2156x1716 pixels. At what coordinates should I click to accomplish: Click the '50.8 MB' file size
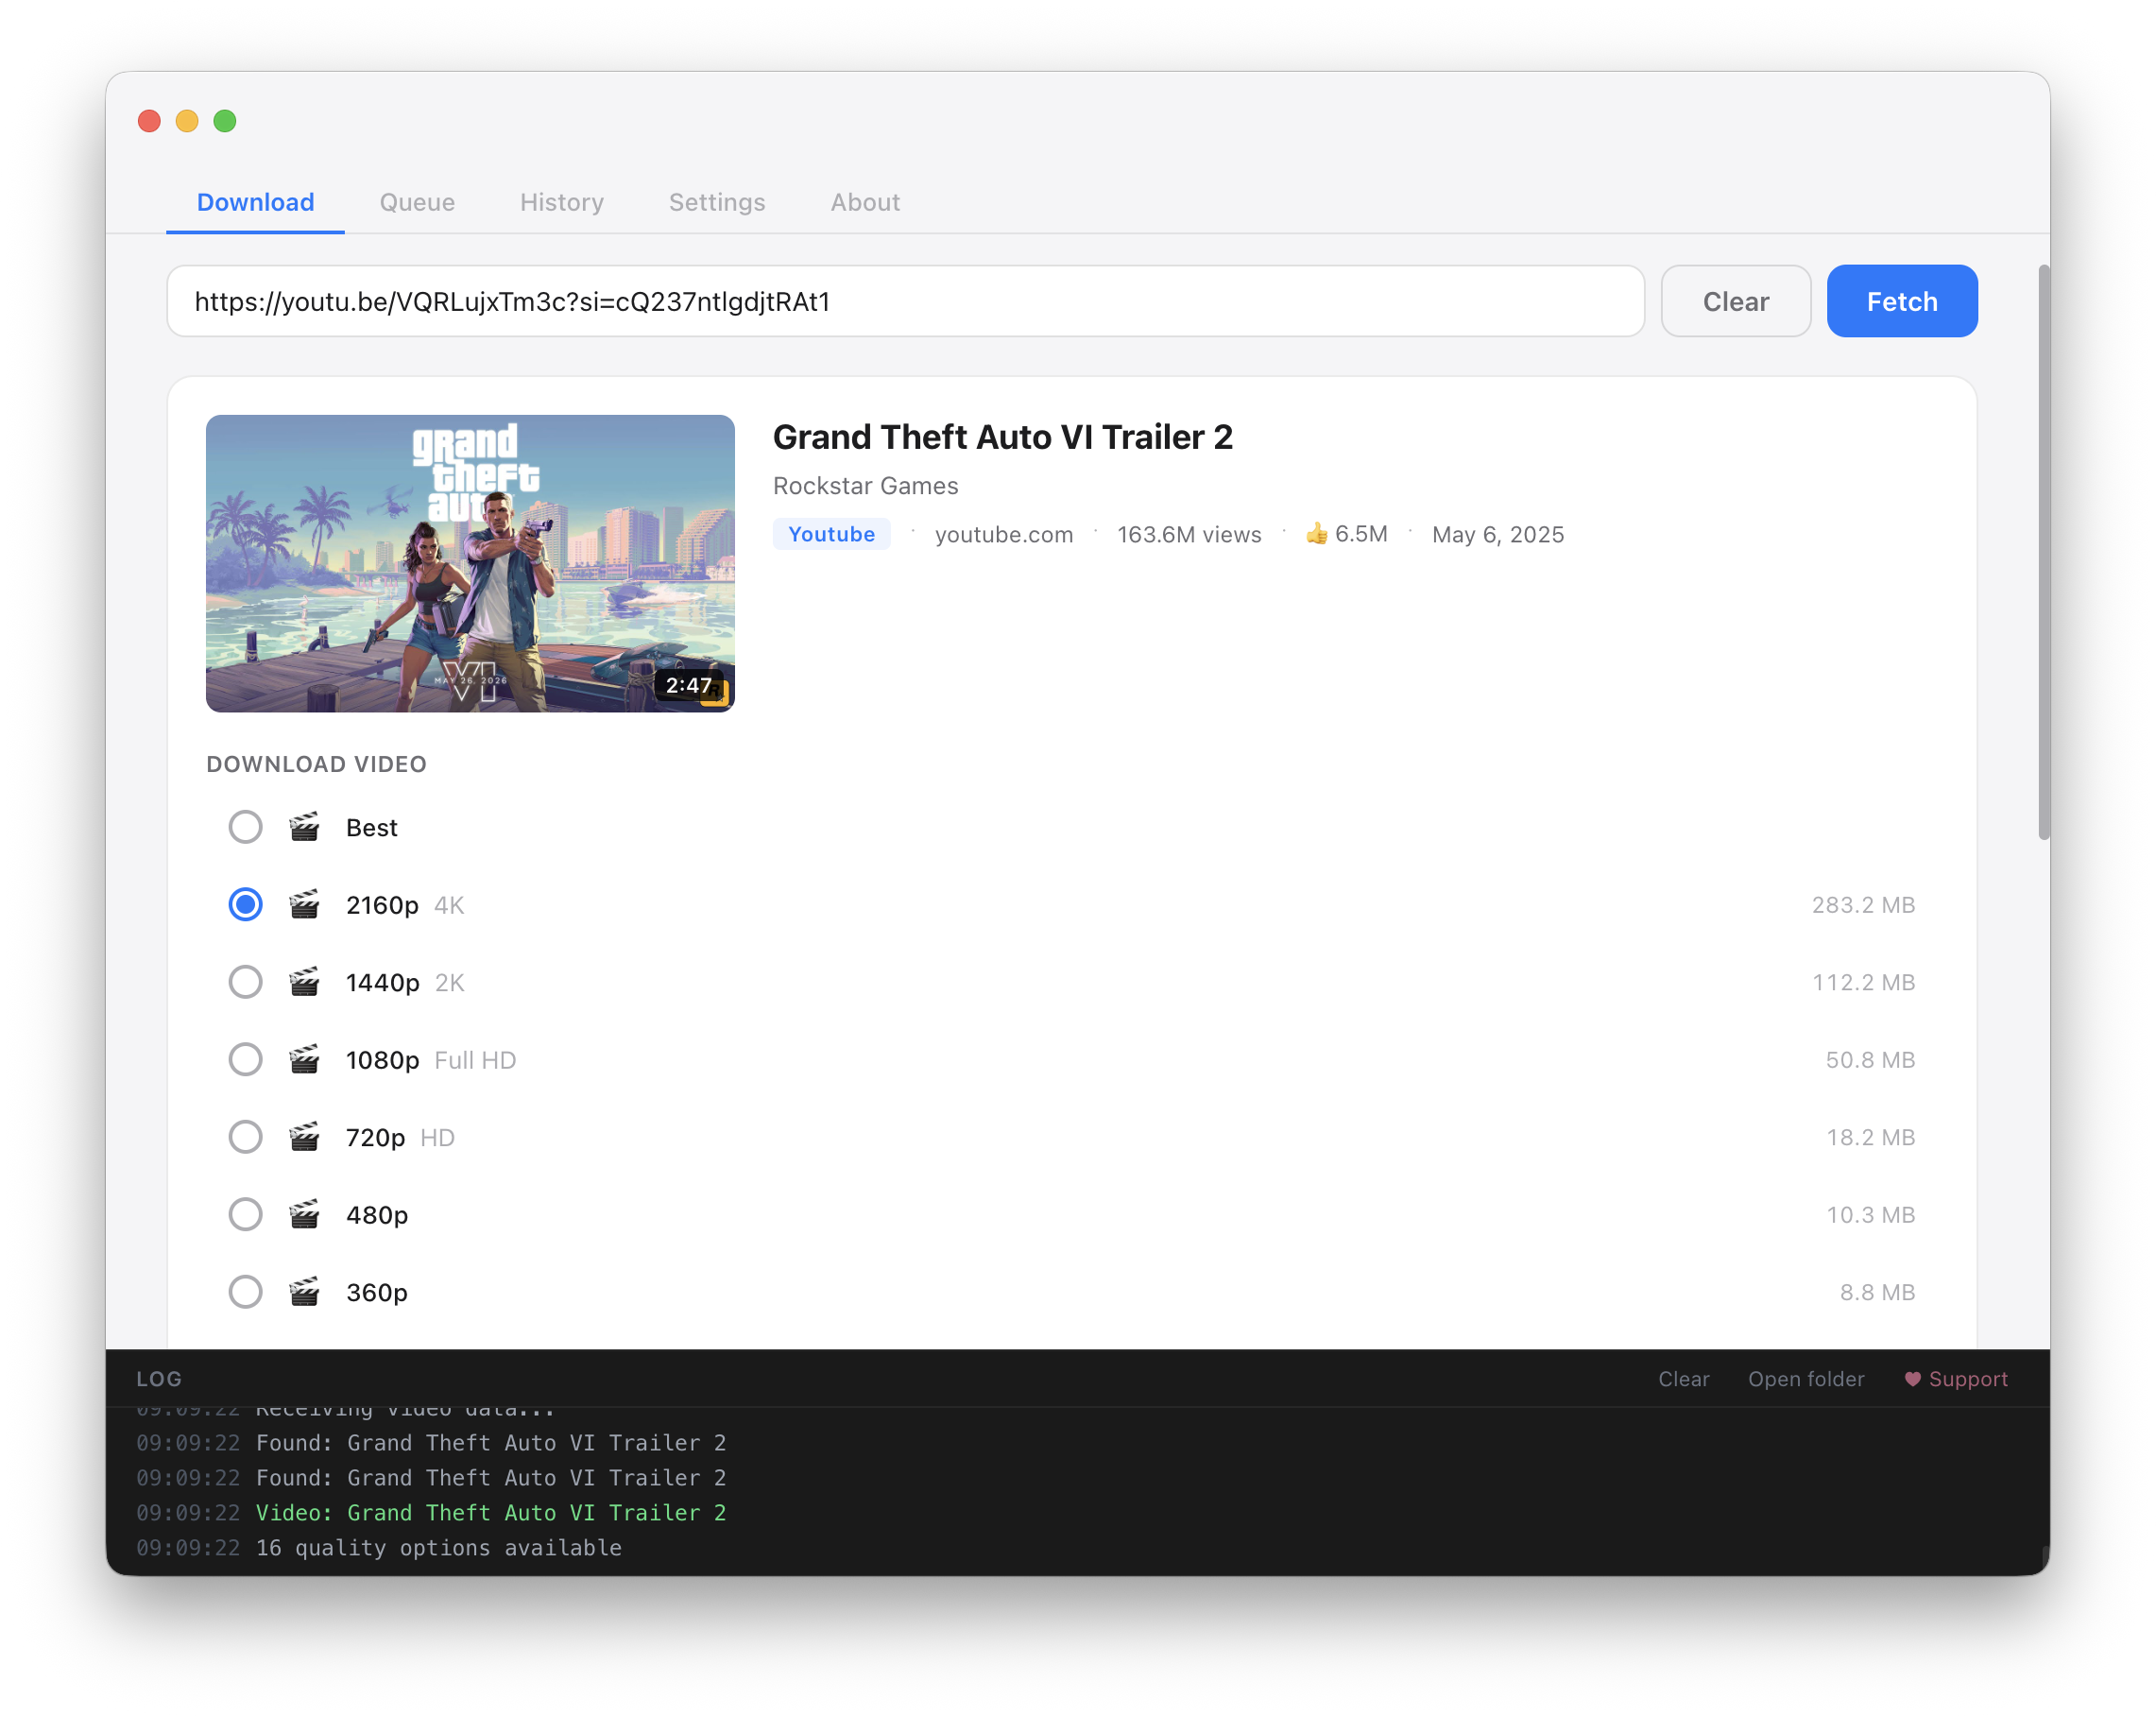click(1870, 1059)
